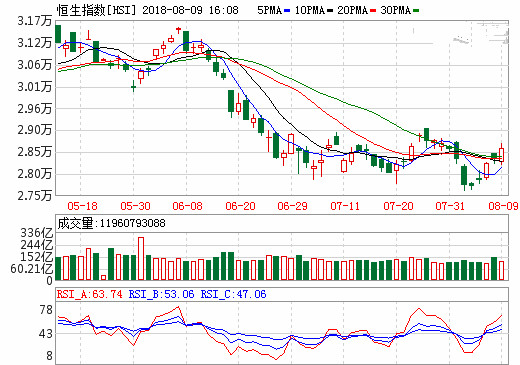Click the red swatch next to 20PMA

point(373,11)
